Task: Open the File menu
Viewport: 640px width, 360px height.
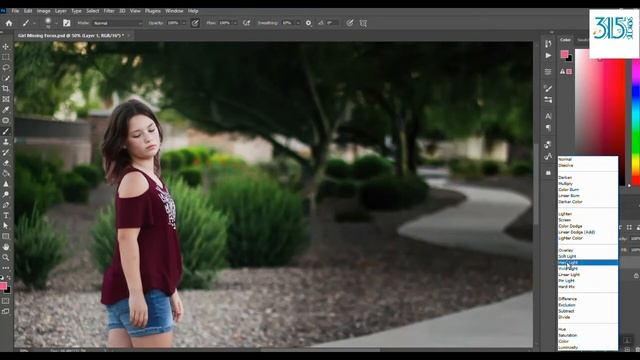Action: click(x=16, y=11)
